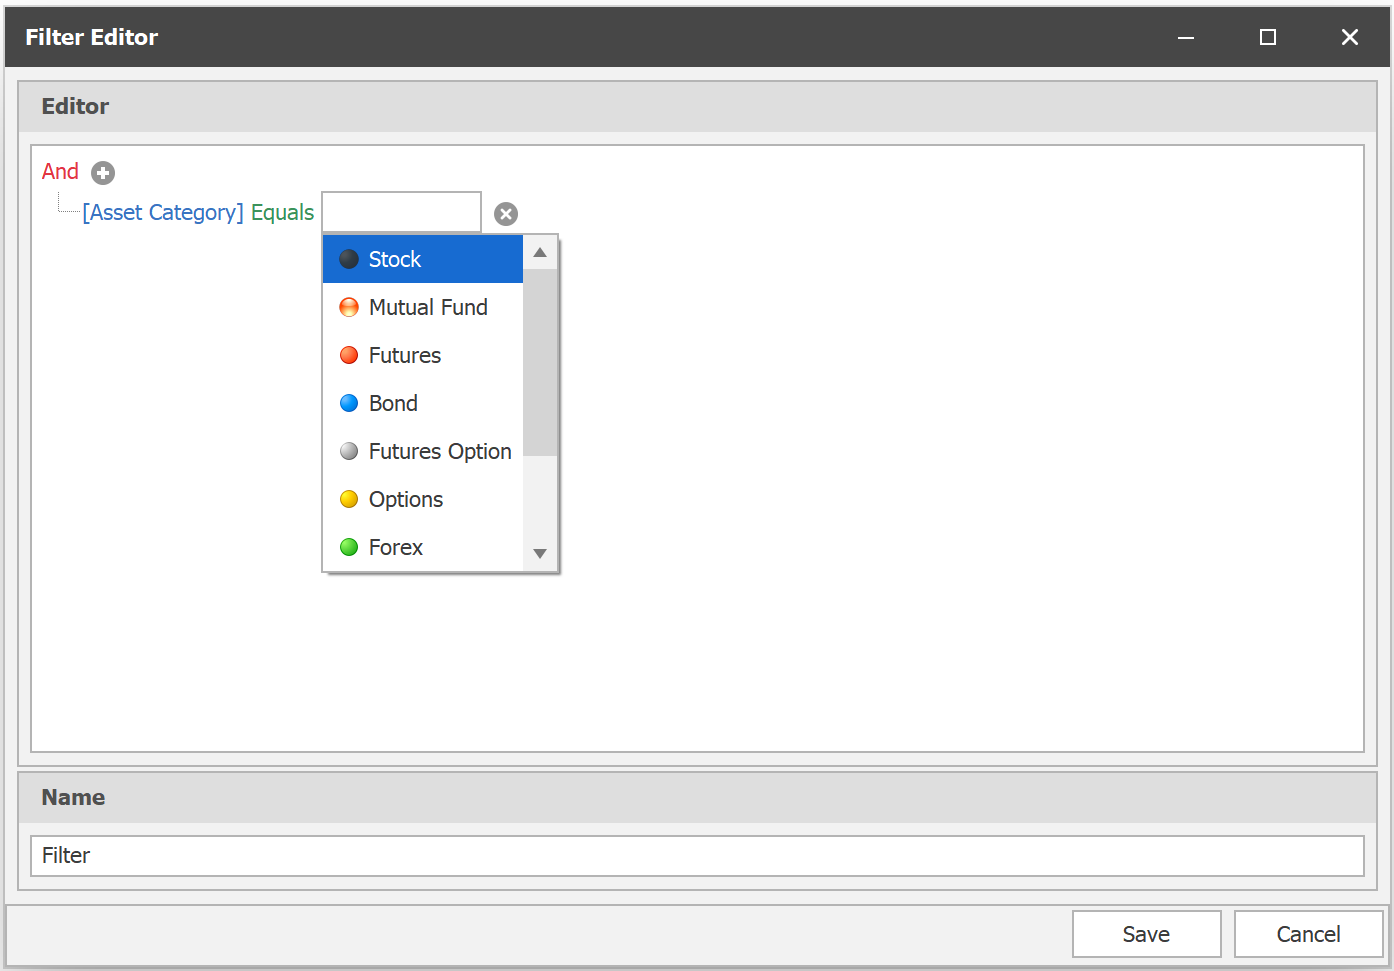
Task: Click the yellow Options category icon
Action: (349, 499)
